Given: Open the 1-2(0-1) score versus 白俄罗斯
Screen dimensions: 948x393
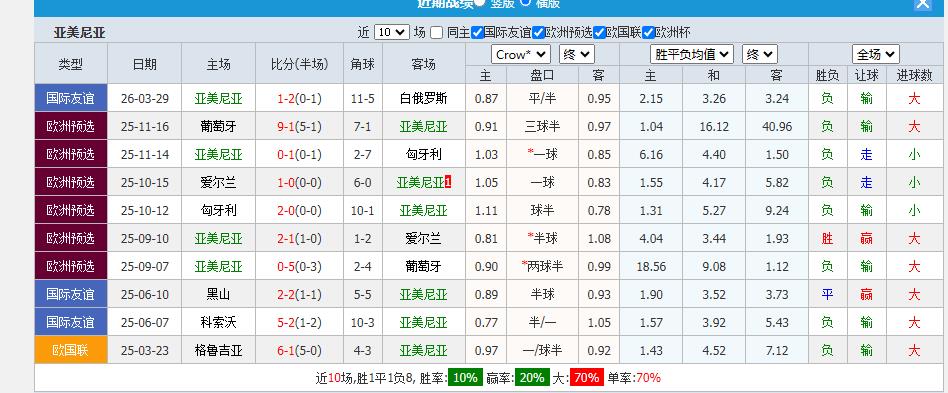Looking at the screenshot, I should coord(299,99).
